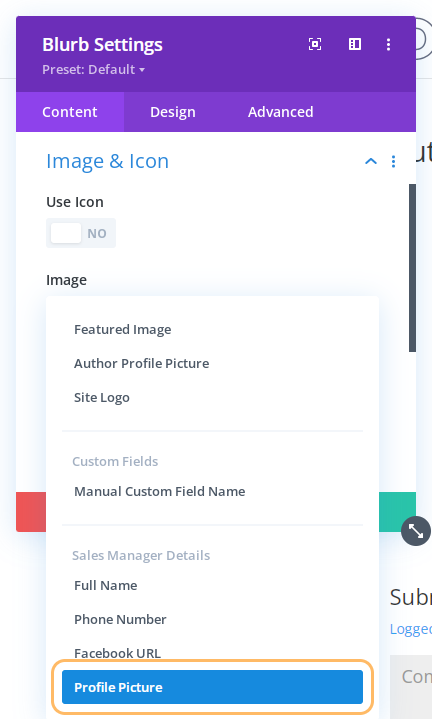Open the Blurb Settings three-dot menu
Viewport: 432px width, 719px height.
point(388,44)
